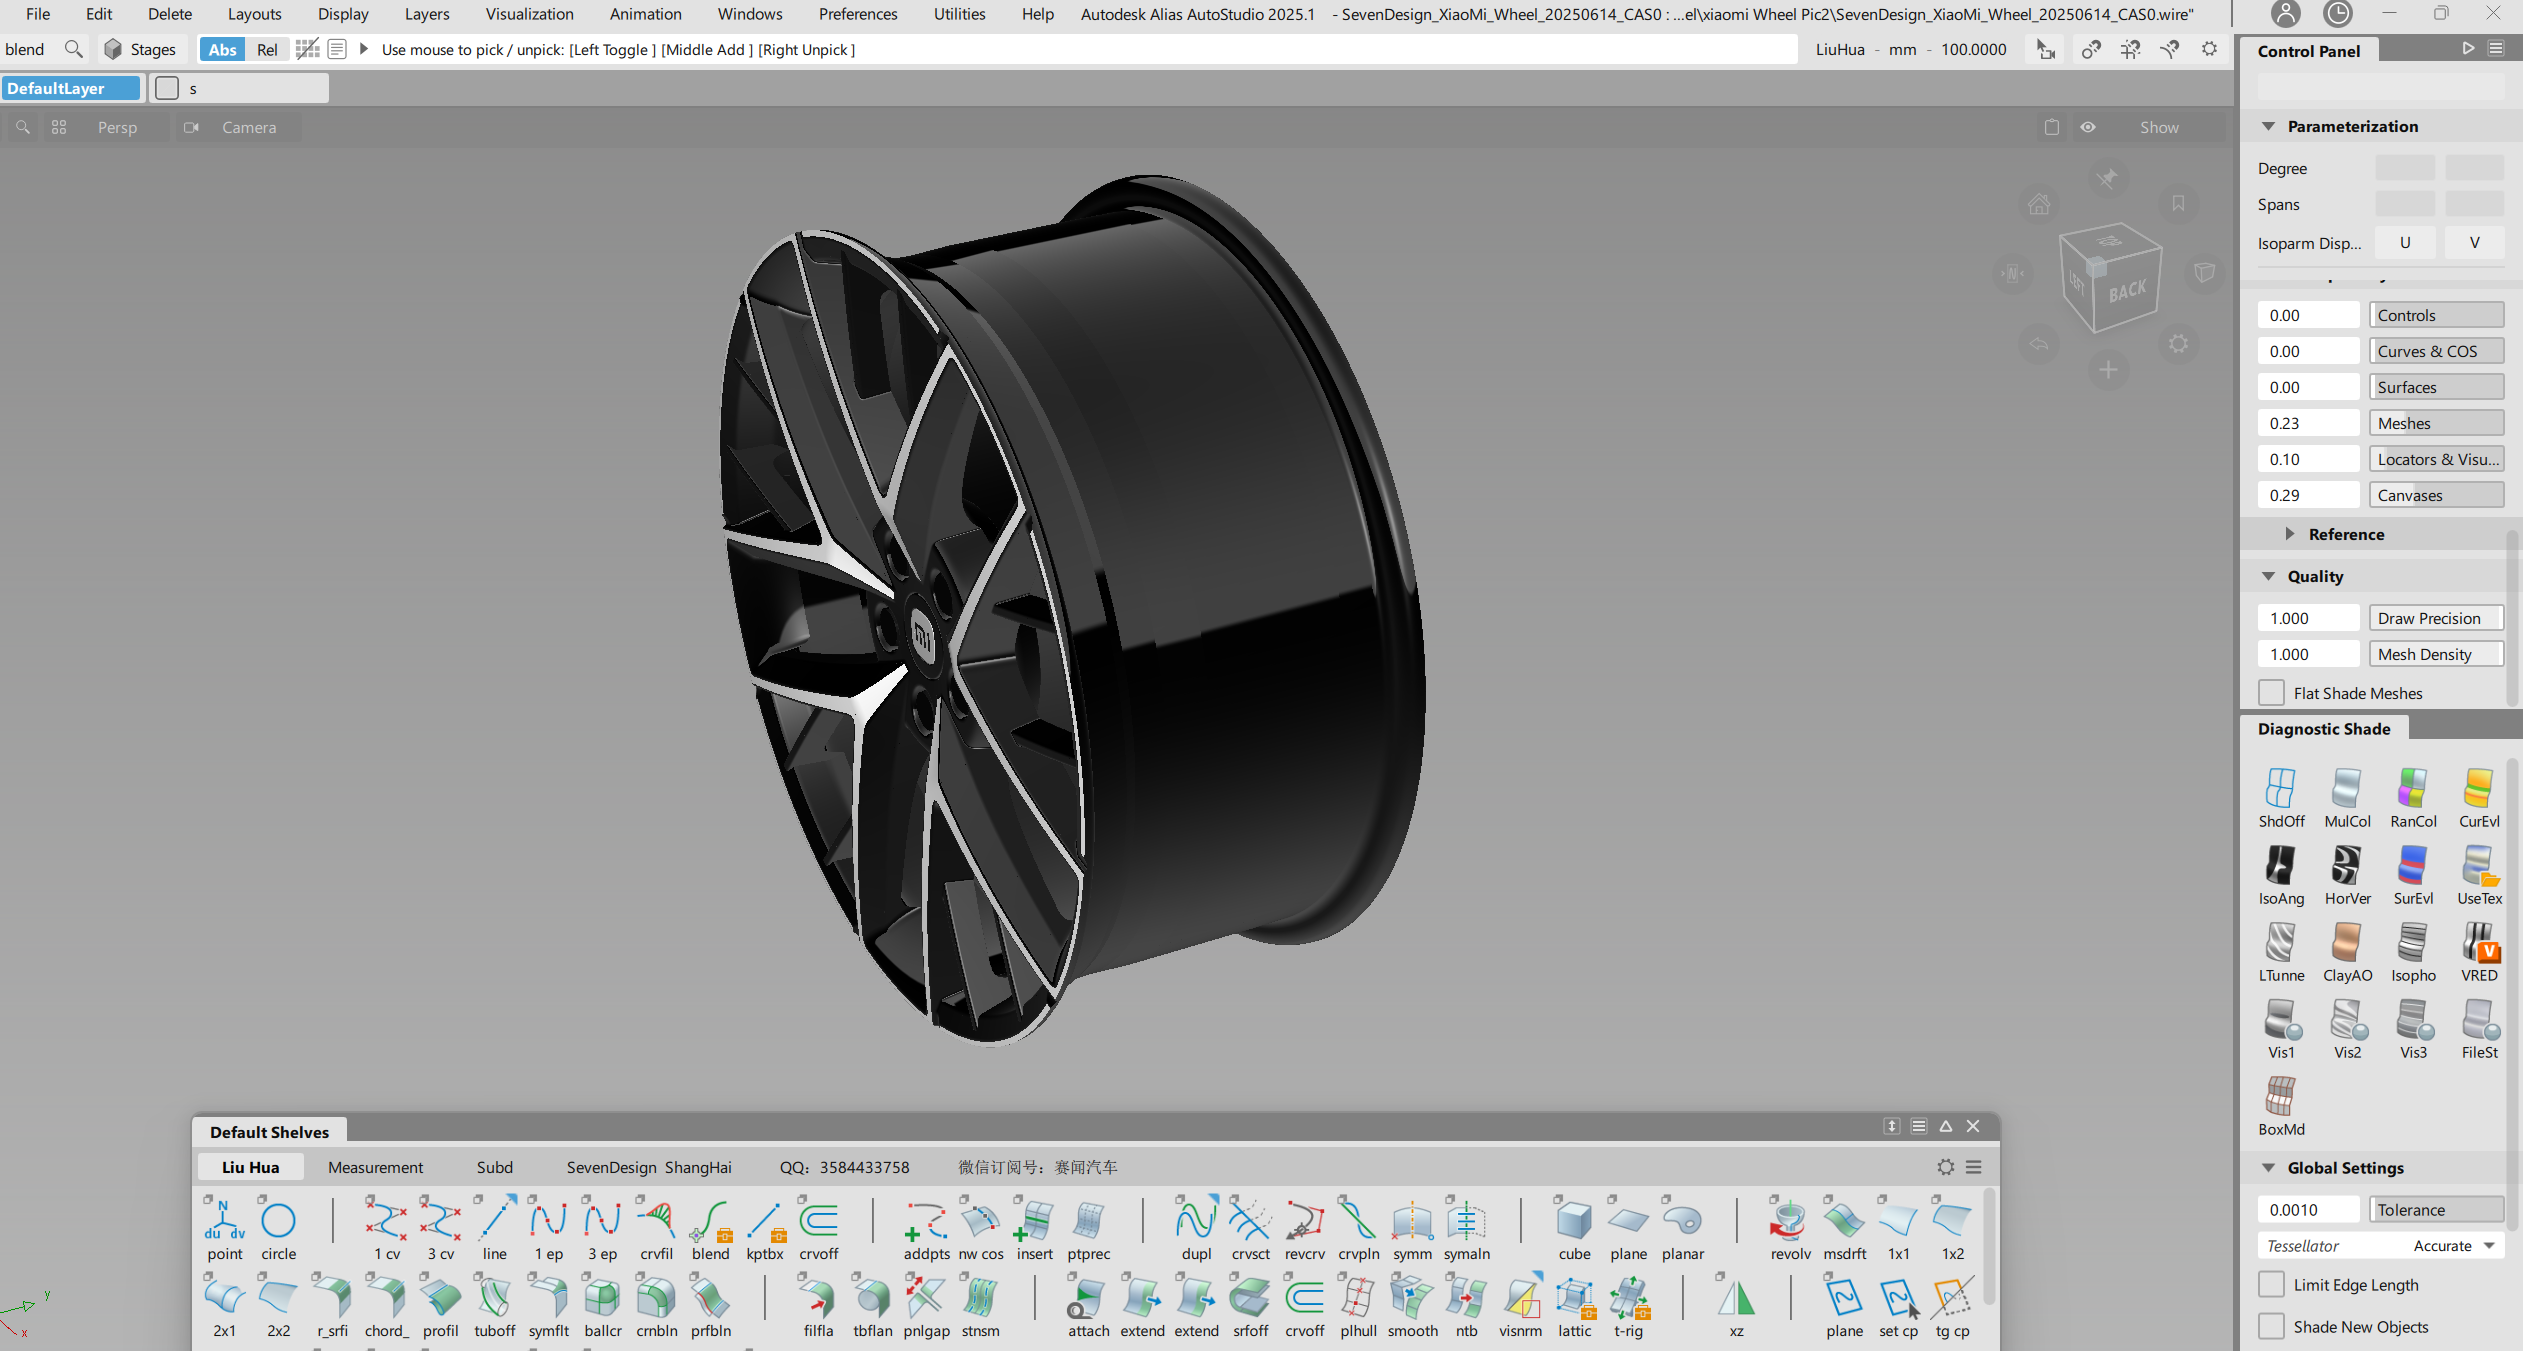Enable Flat Shade Meshes checkbox
The image size is (2523, 1351).
2271,693
